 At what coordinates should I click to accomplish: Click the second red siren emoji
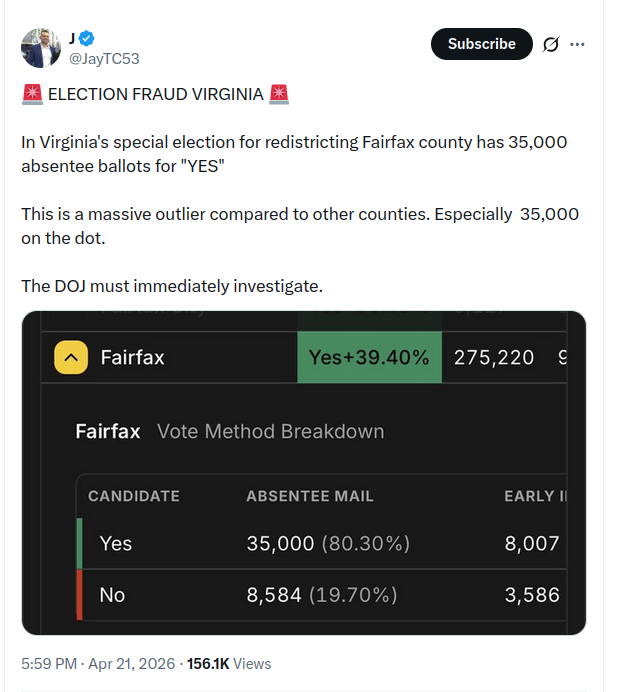[x=278, y=94]
